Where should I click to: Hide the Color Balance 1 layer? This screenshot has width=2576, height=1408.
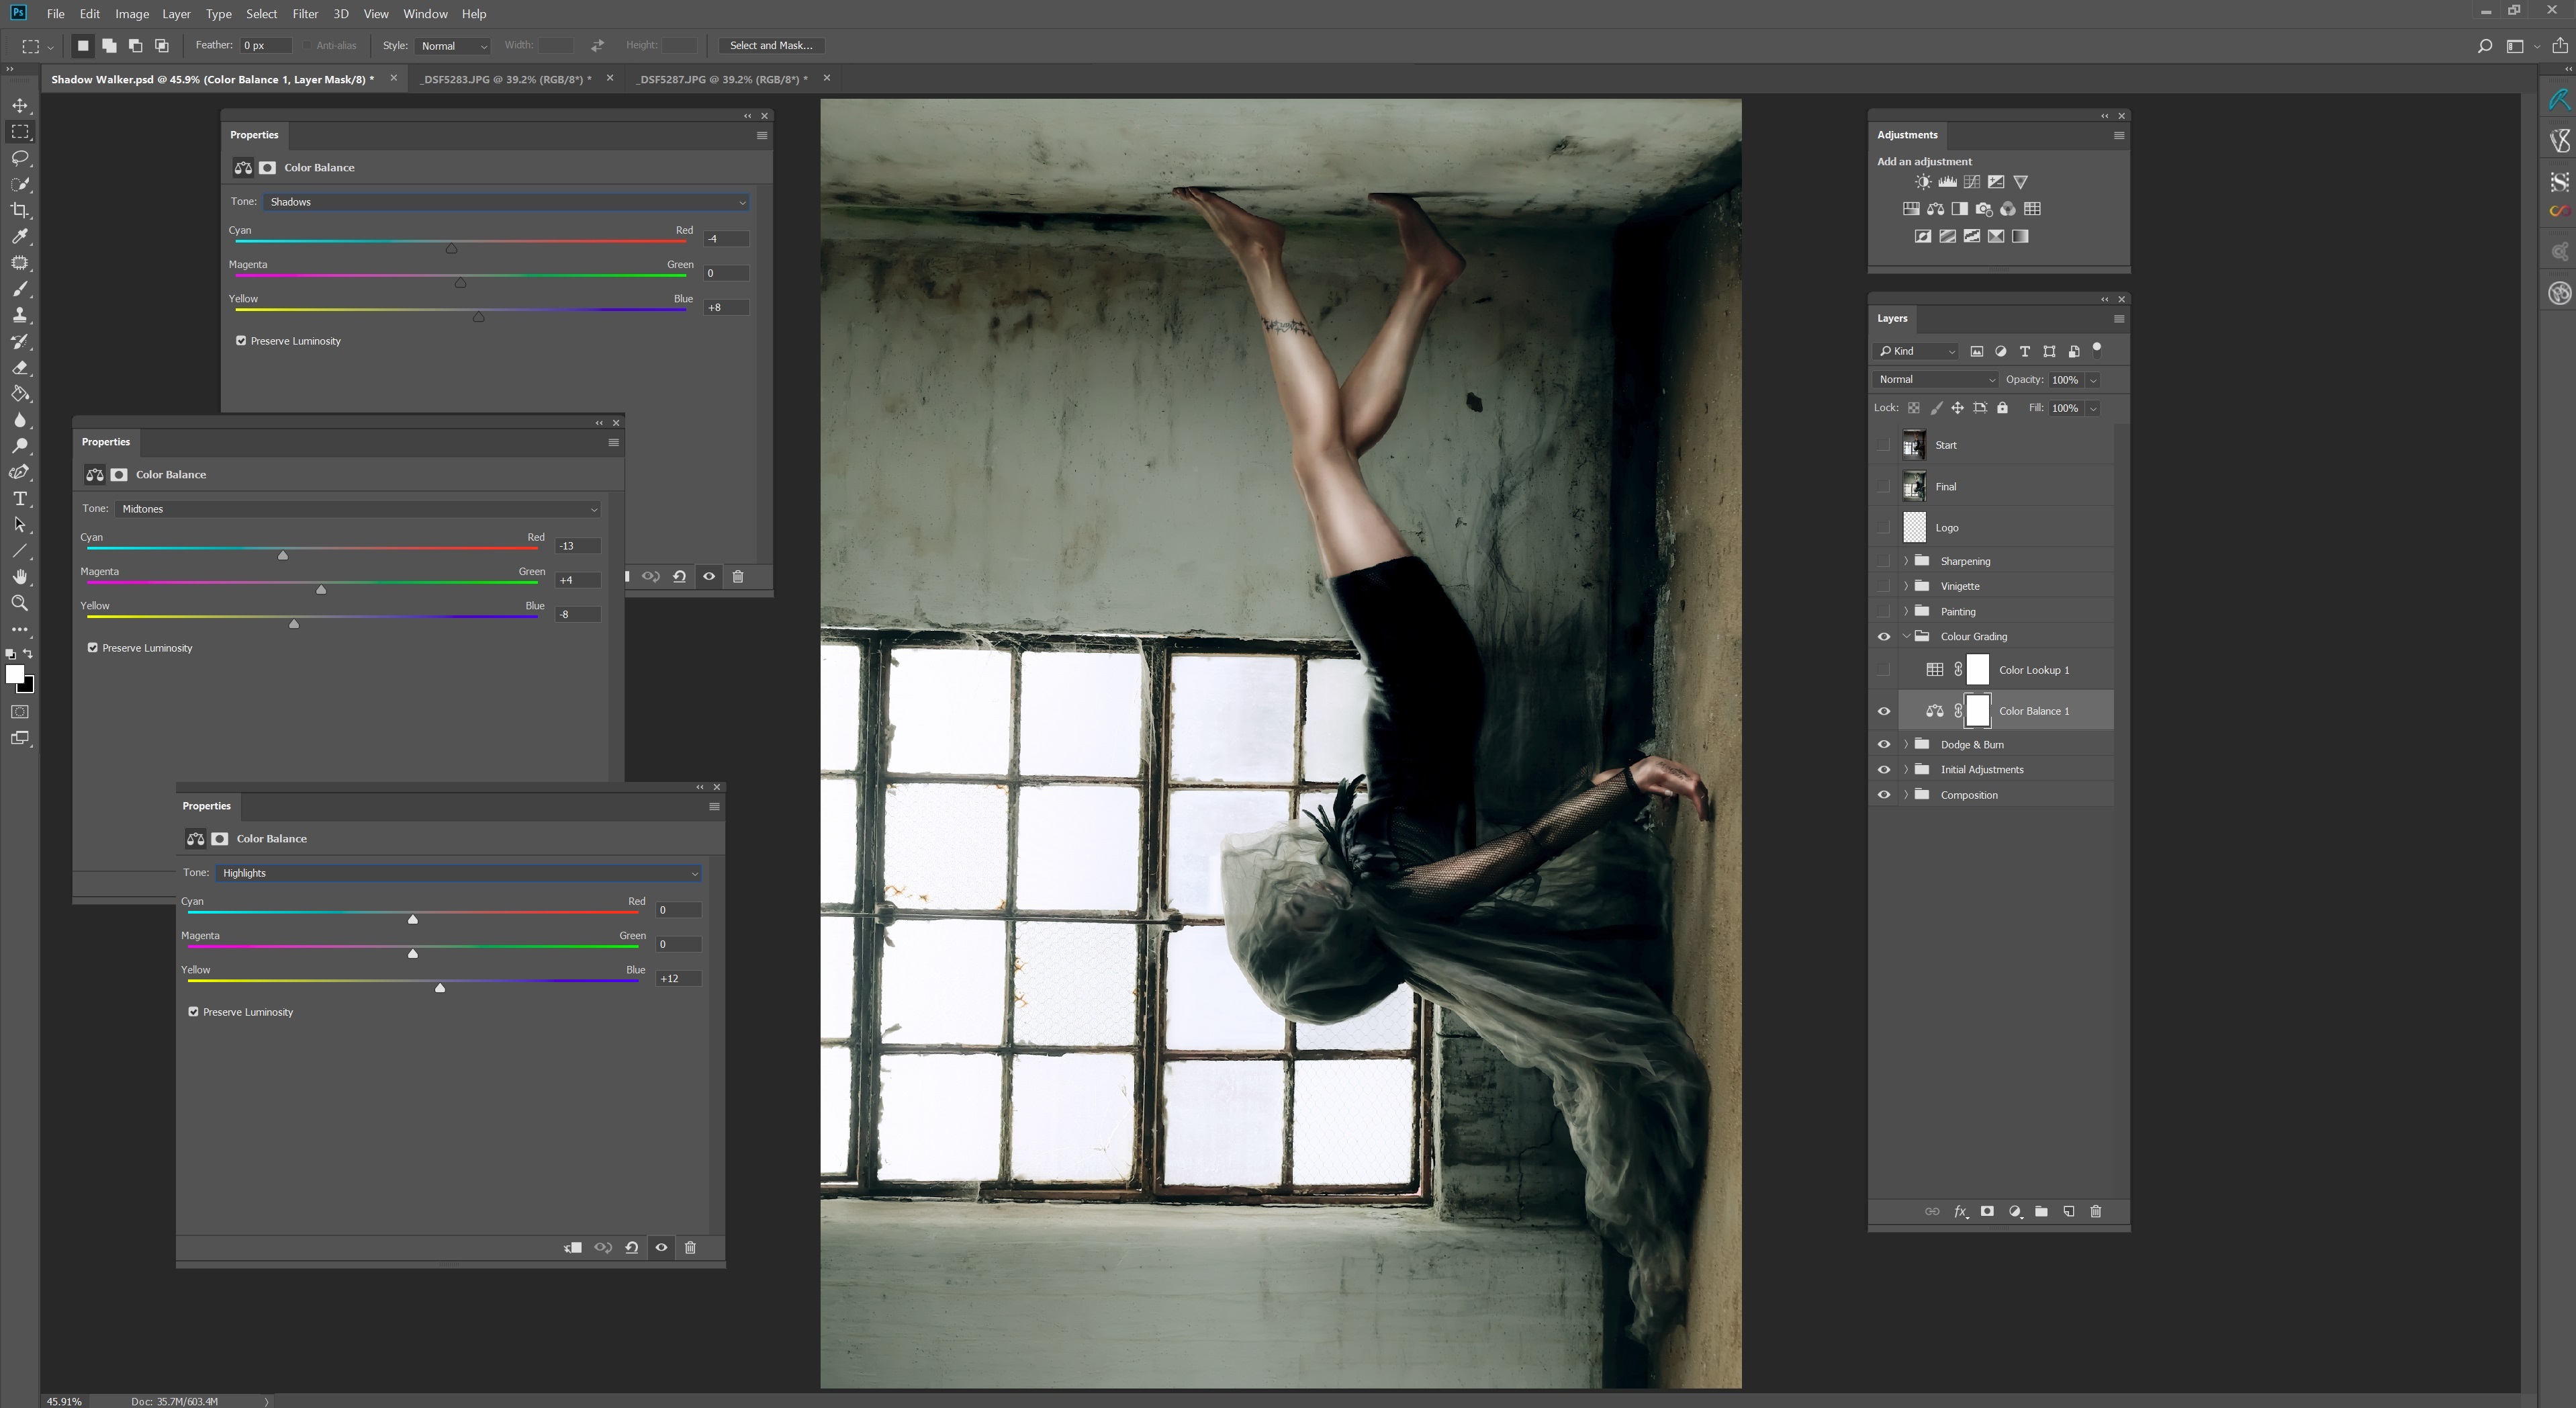[1884, 710]
